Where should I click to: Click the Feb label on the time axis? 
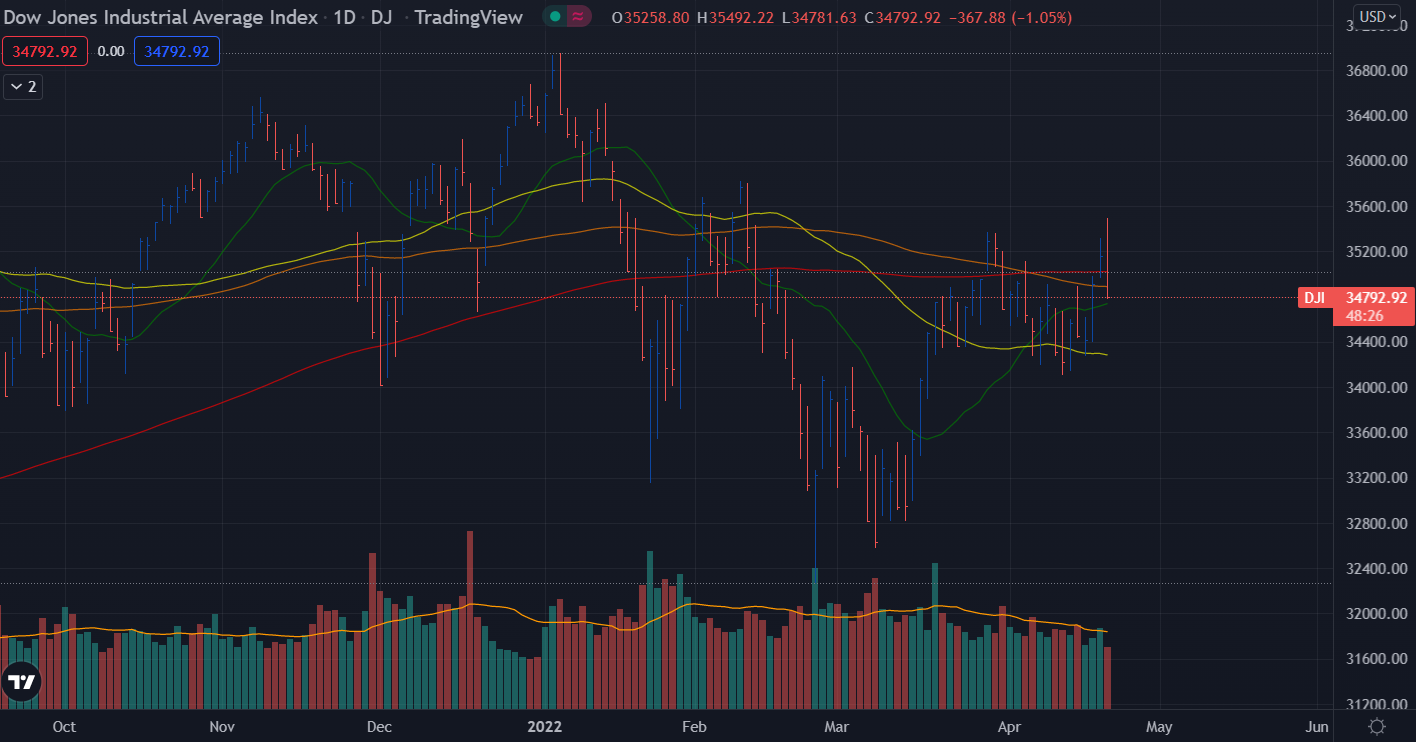[693, 727]
